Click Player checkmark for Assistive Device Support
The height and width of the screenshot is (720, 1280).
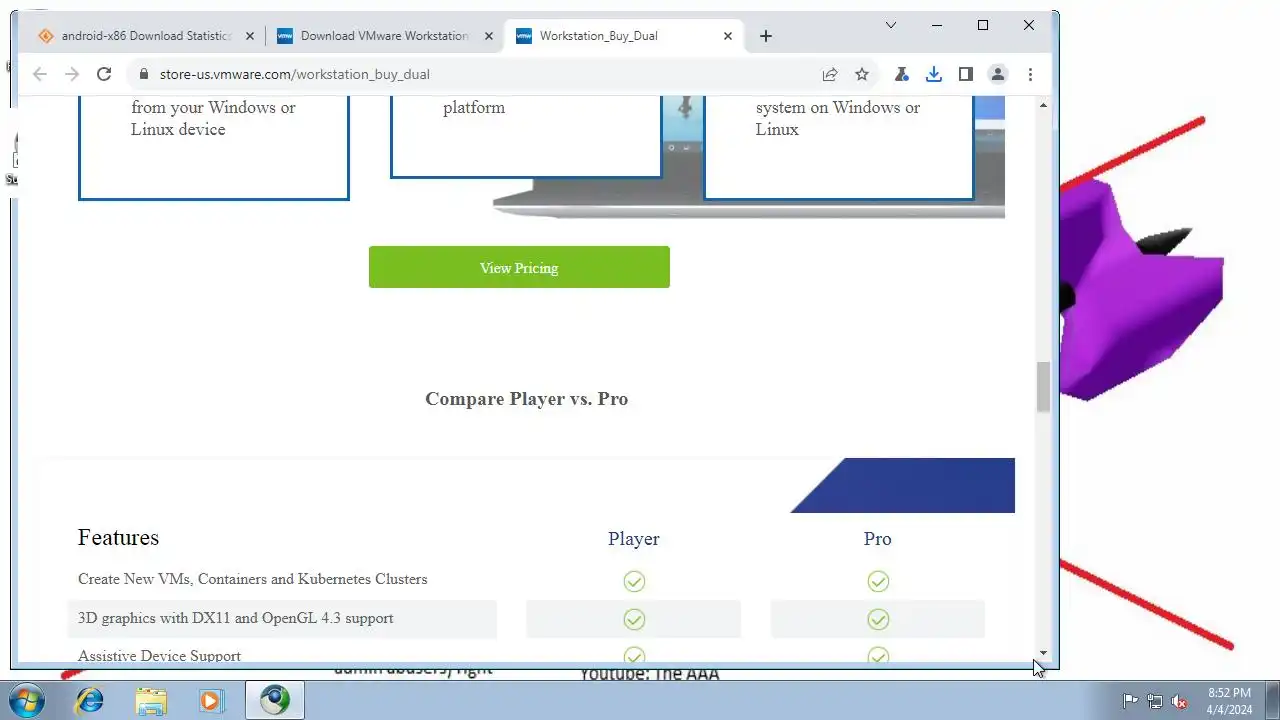[634, 656]
